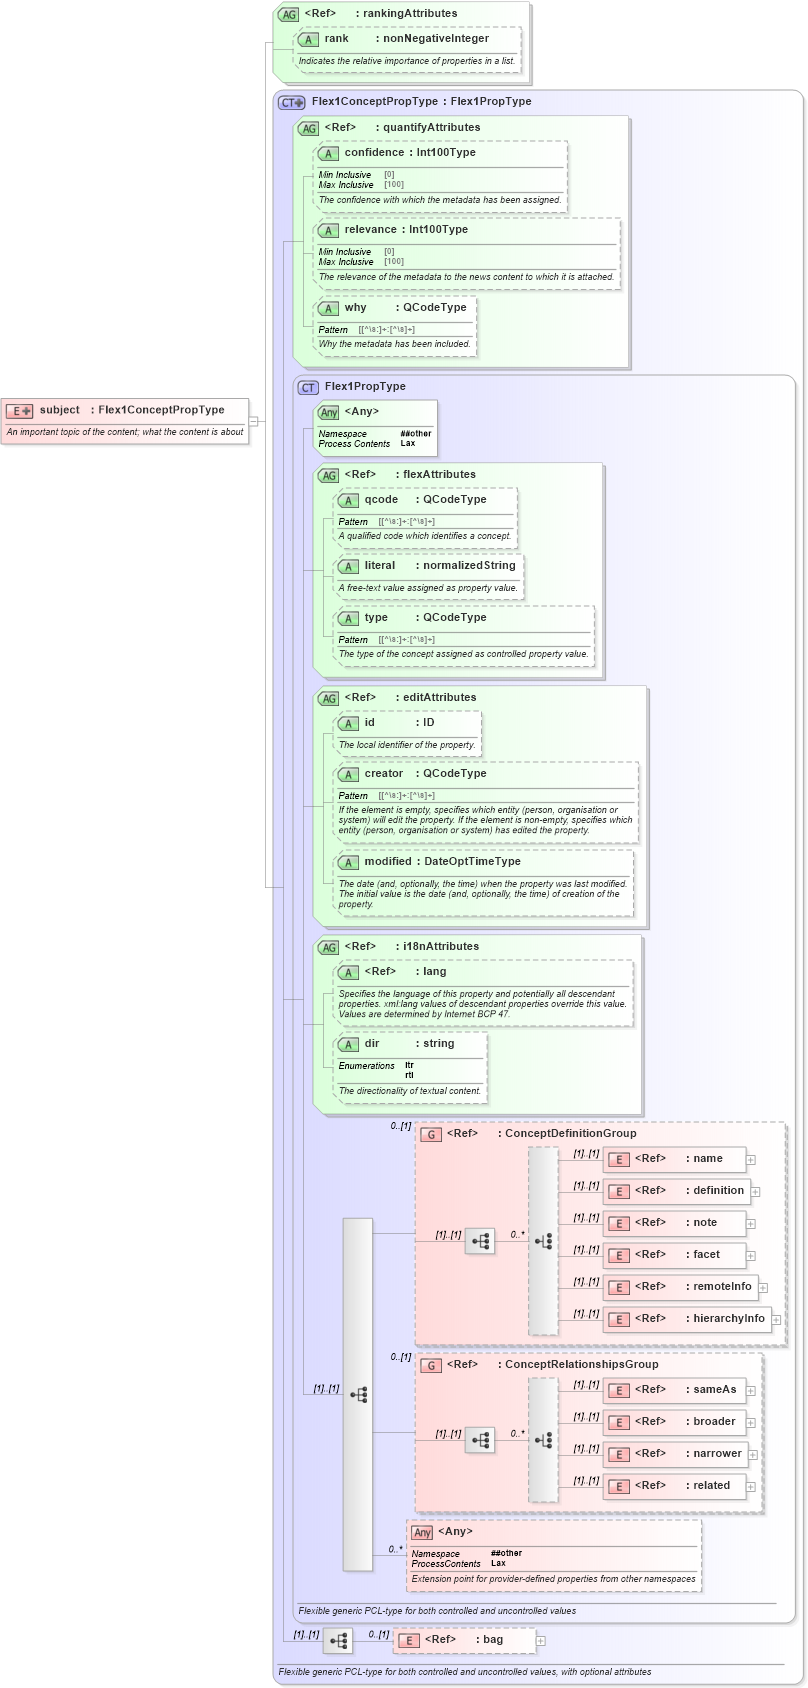Expand the sameAs element reference
Screen dimensions: 808x1688
[x=751, y=1391]
